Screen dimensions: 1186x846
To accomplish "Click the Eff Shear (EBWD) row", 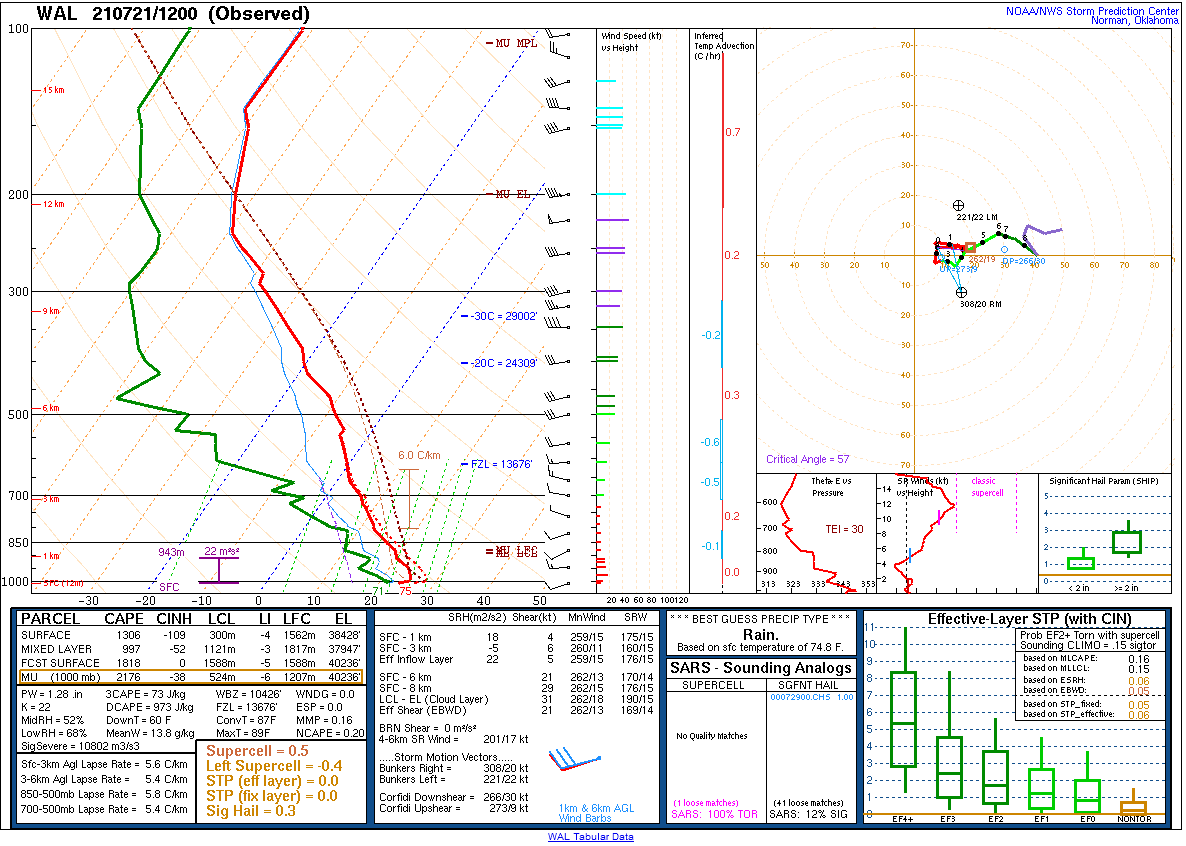I will 517,711.
